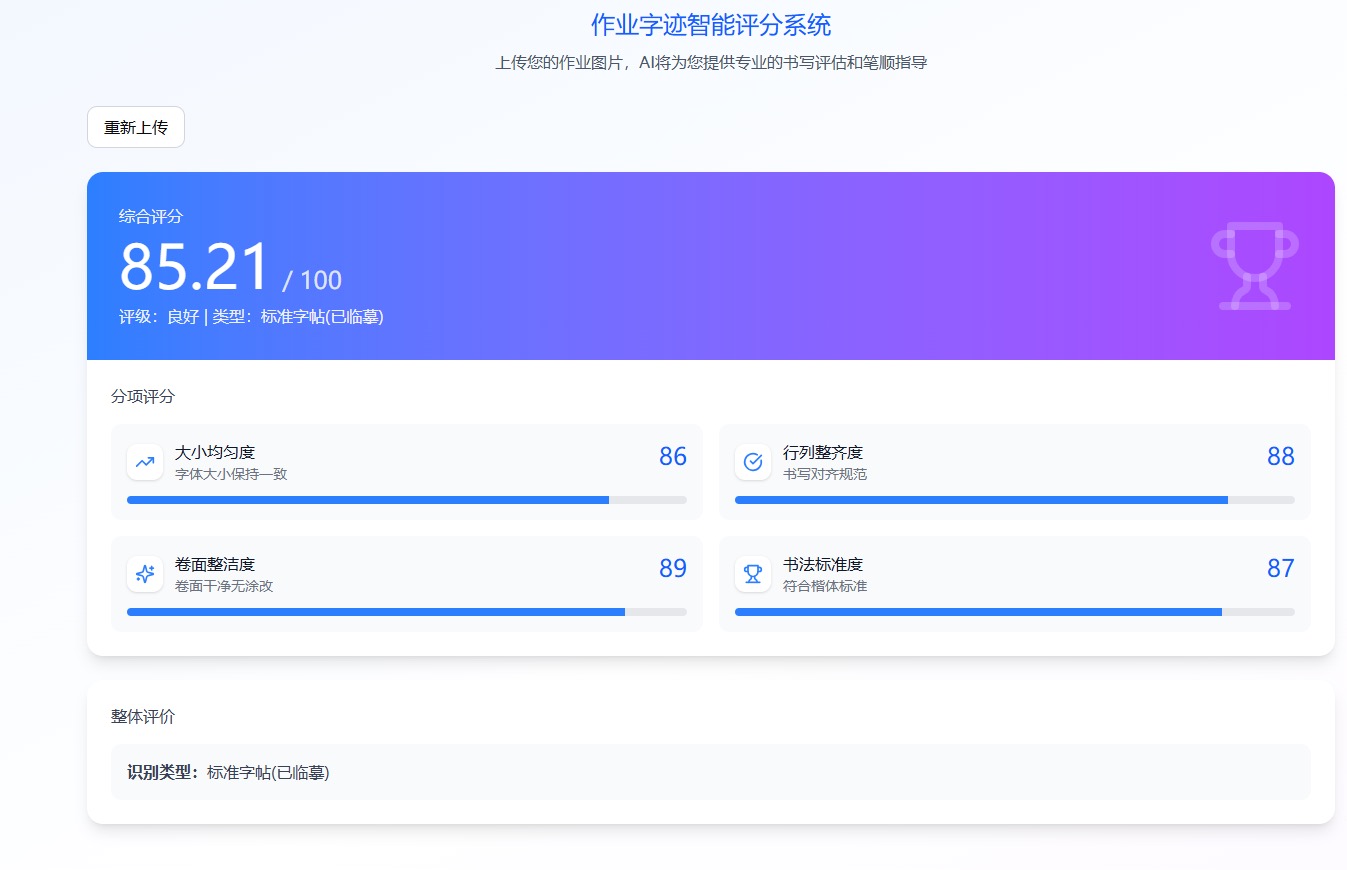This screenshot has height=870, width=1347.
Task: Select the large trophy icon in the score banner
Action: click(x=1254, y=266)
